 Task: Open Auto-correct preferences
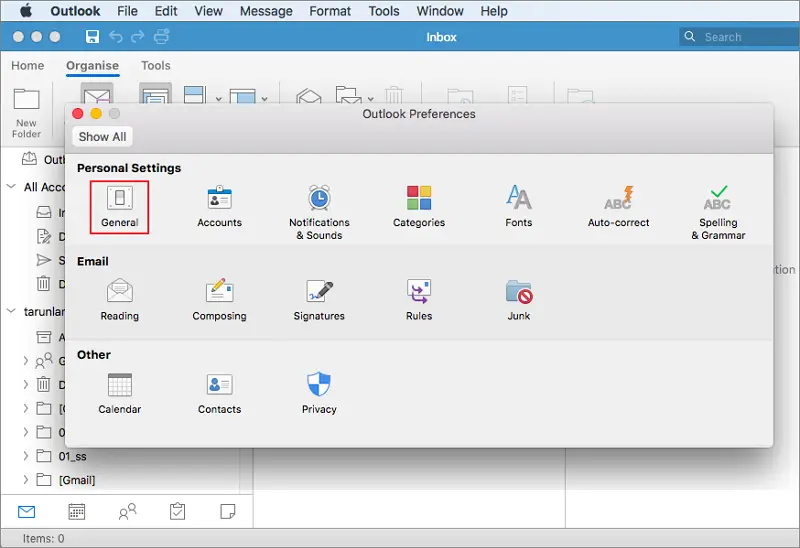pyautogui.click(x=618, y=207)
